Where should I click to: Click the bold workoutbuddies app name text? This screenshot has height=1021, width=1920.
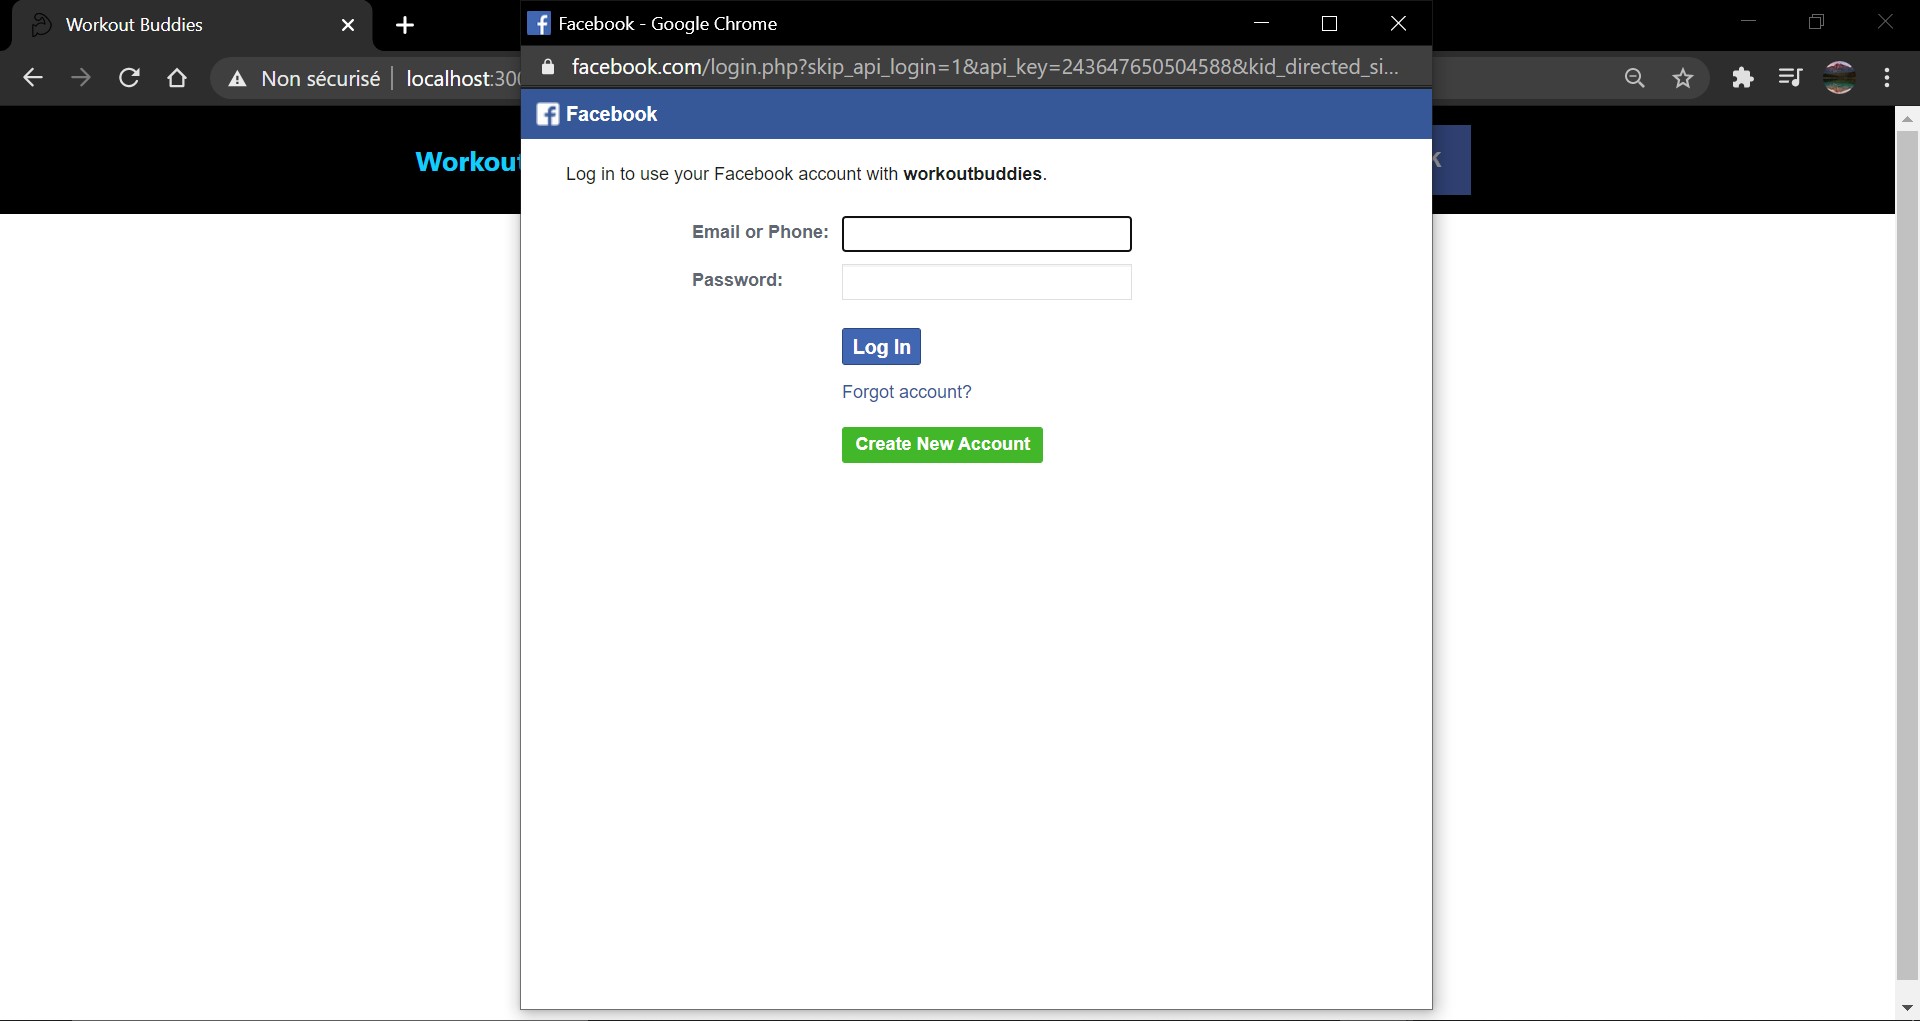[972, 174]
